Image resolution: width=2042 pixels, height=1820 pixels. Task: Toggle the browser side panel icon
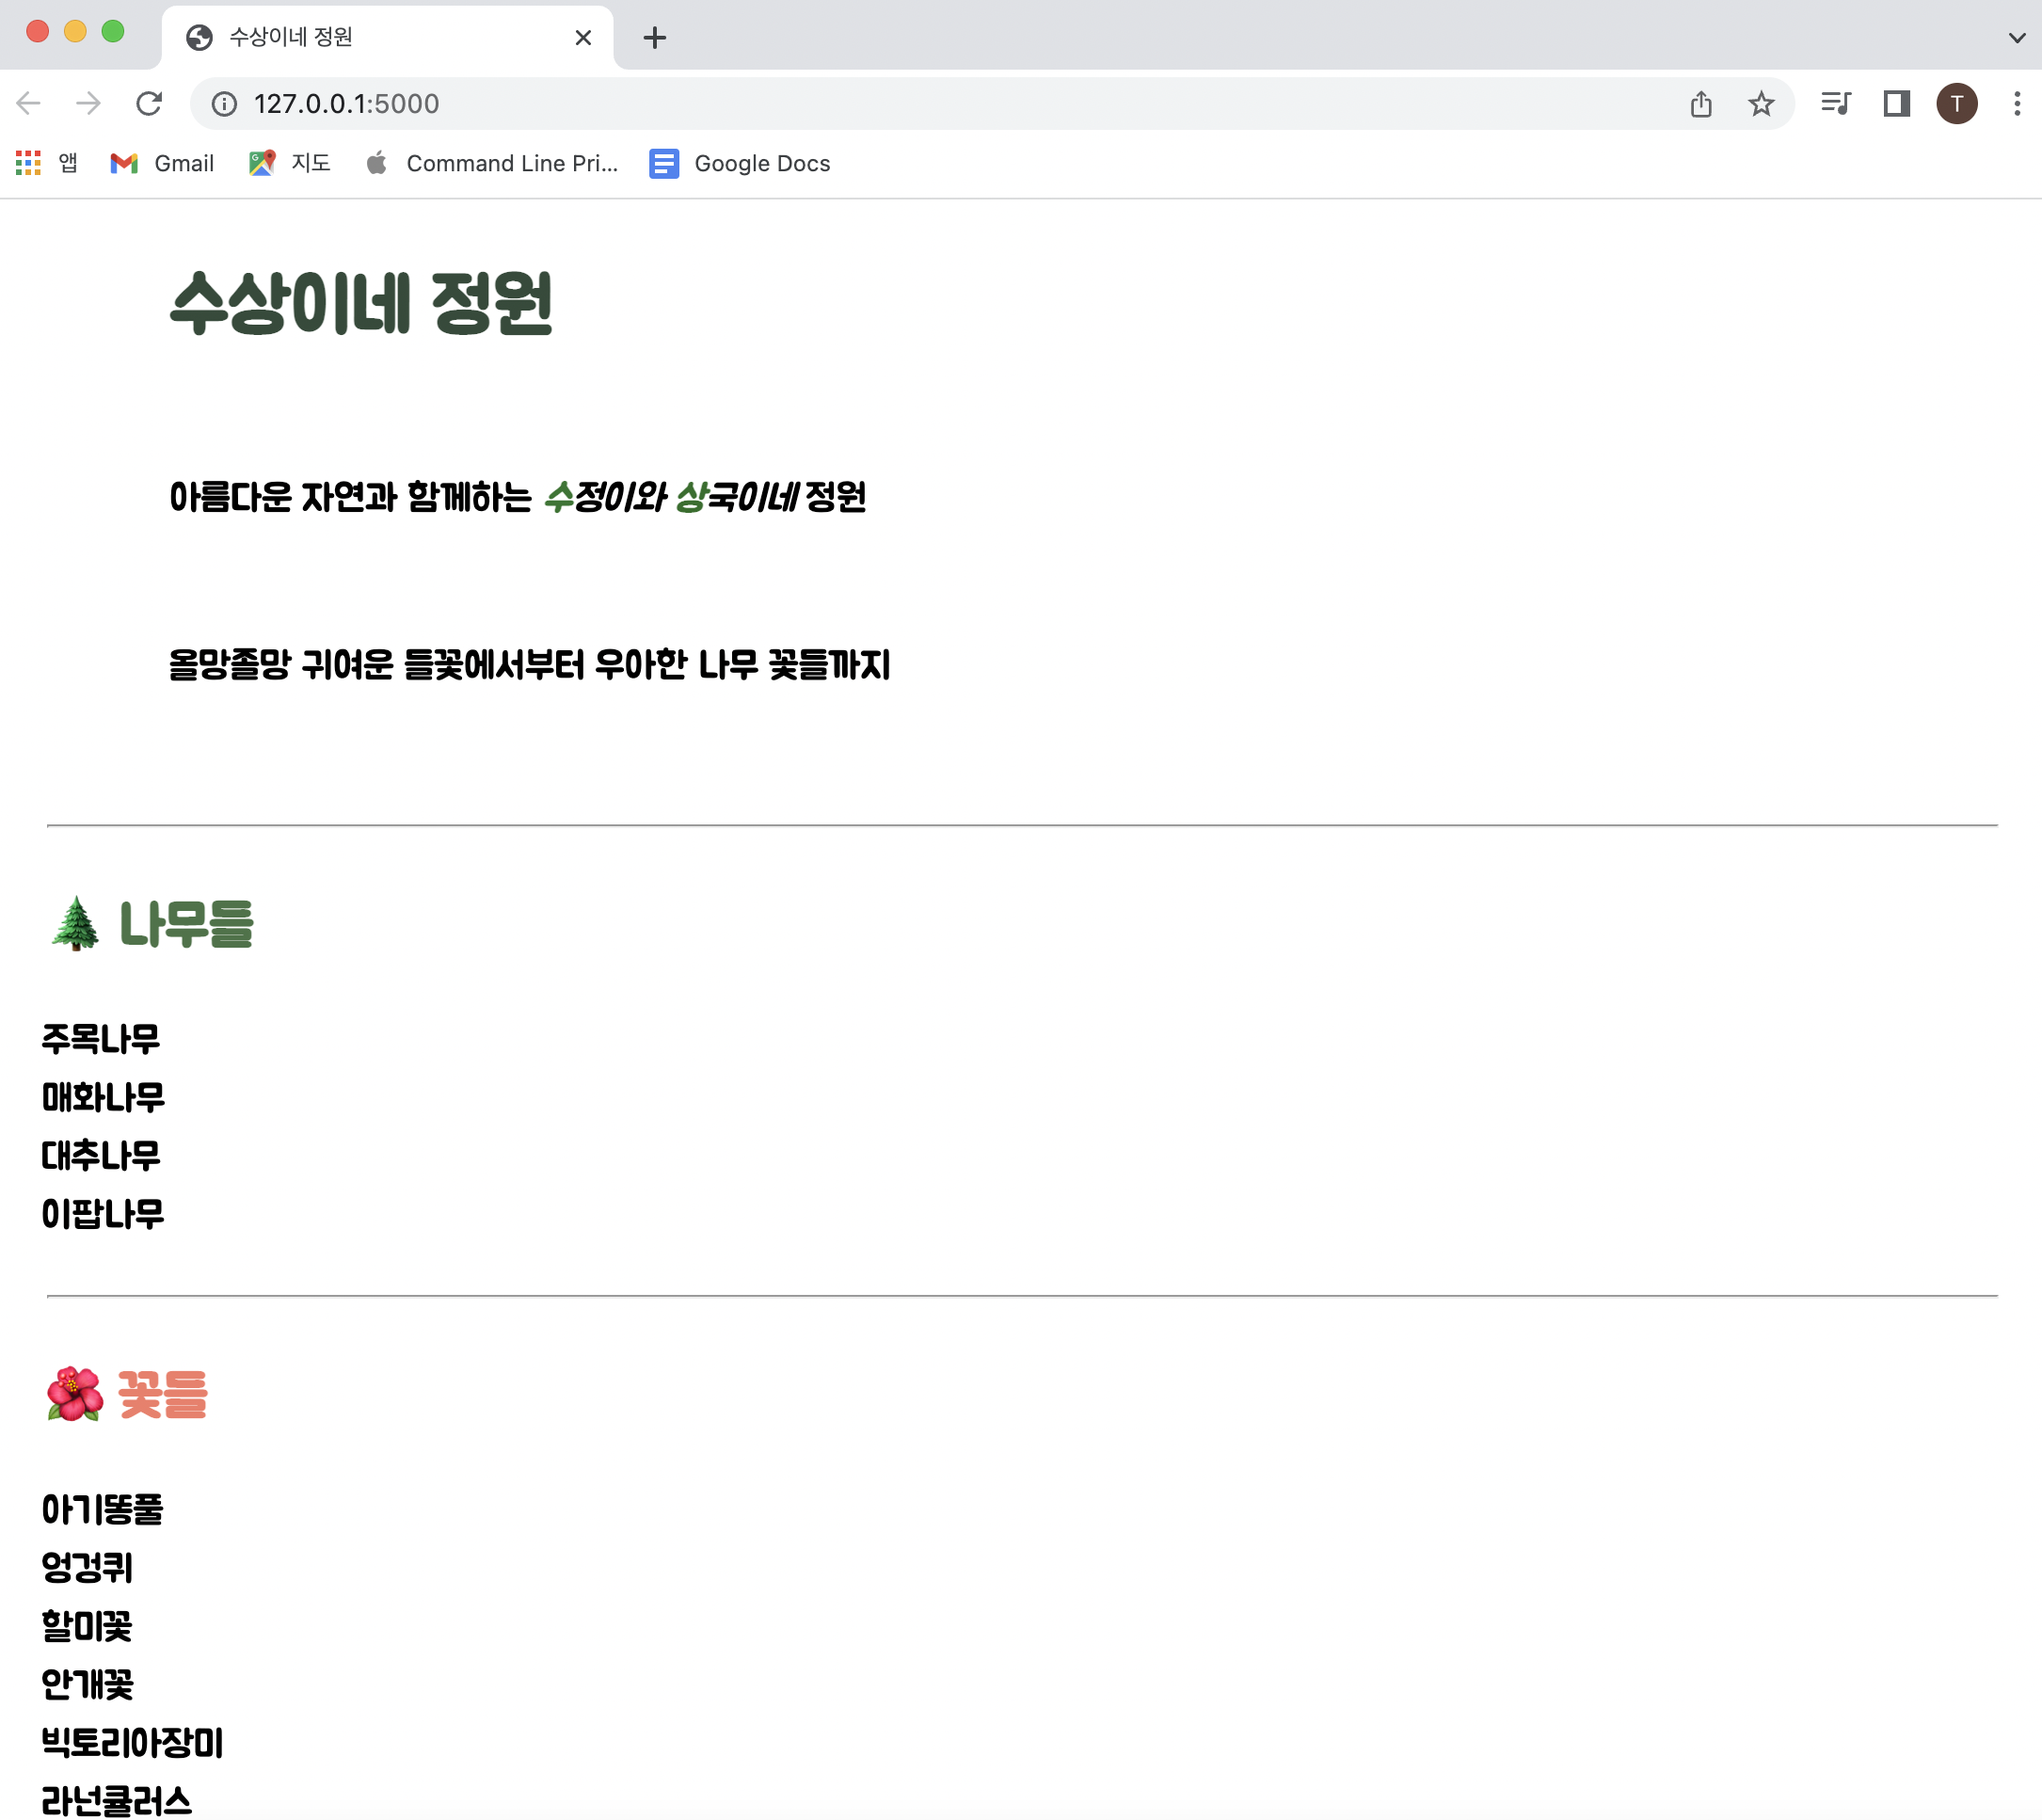[1896, 103]
